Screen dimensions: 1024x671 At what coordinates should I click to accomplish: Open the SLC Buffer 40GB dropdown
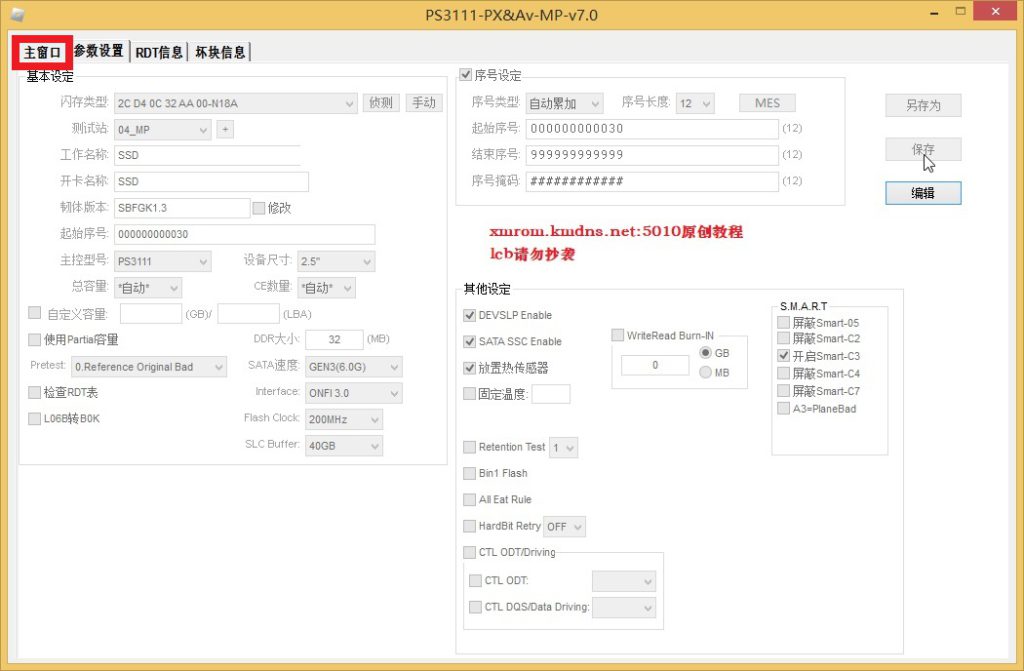(343, 446)
